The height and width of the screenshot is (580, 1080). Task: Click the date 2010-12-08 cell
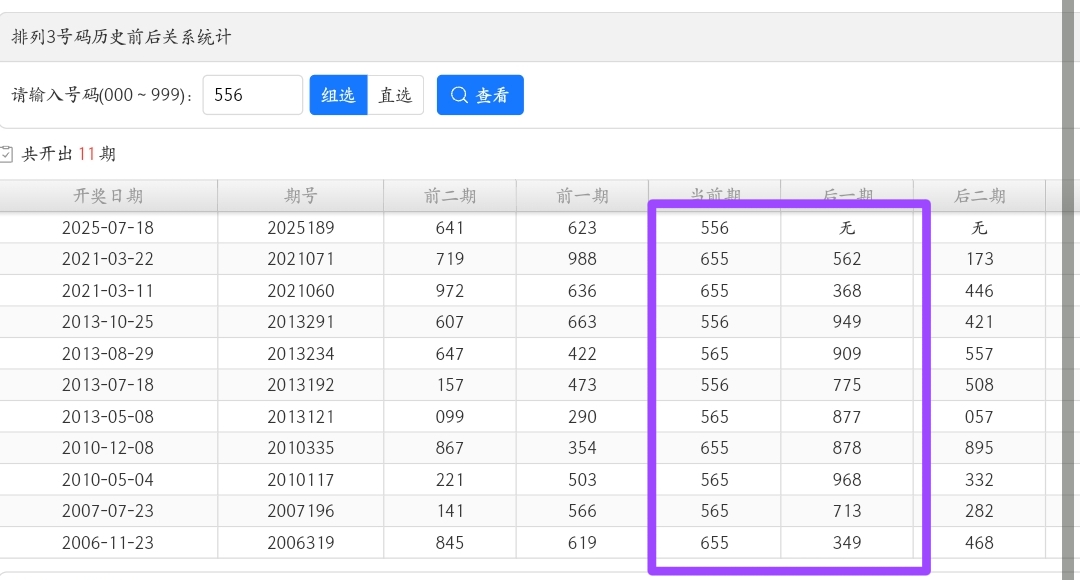(108, 448)
